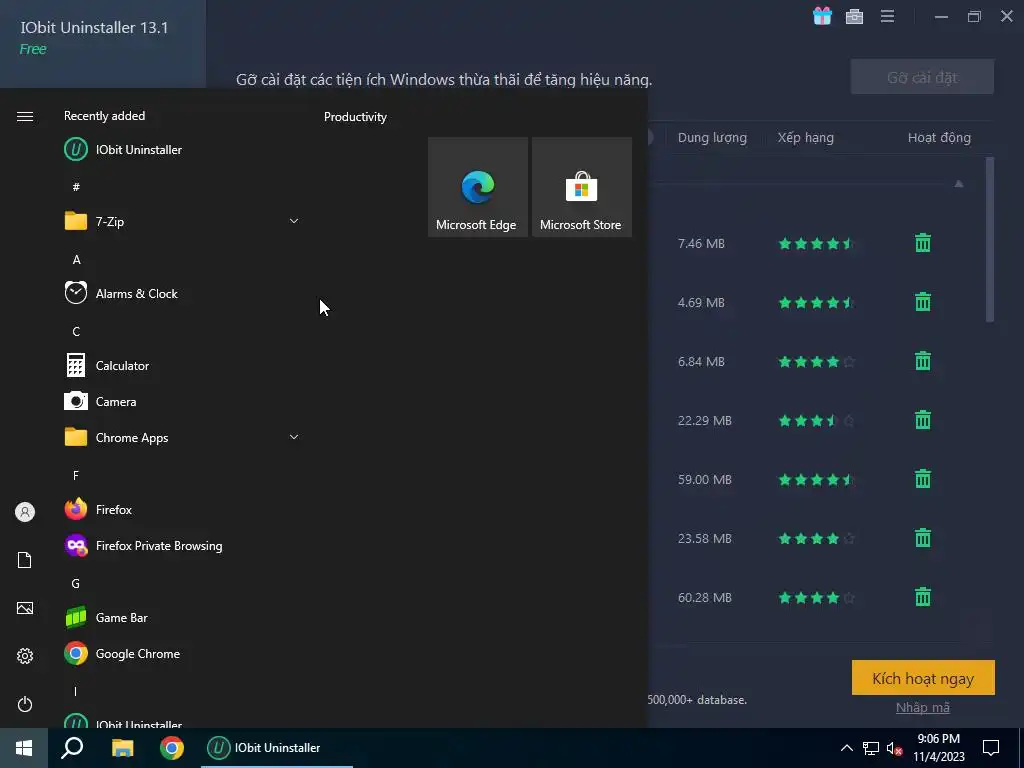Click the trash icon for the 23.58 MB item
Image resolution: width=1024 pixels, height=768 pixels.
(x=923, y=538)
